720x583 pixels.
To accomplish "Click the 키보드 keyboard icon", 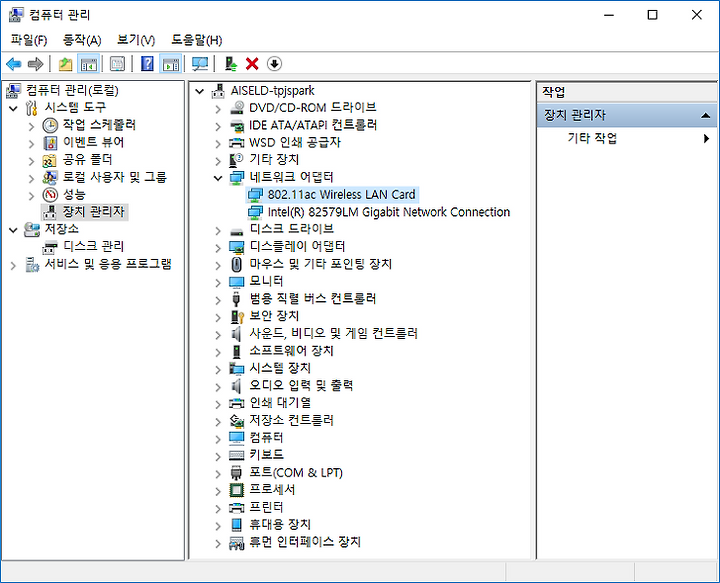I will tap(236, 455).
